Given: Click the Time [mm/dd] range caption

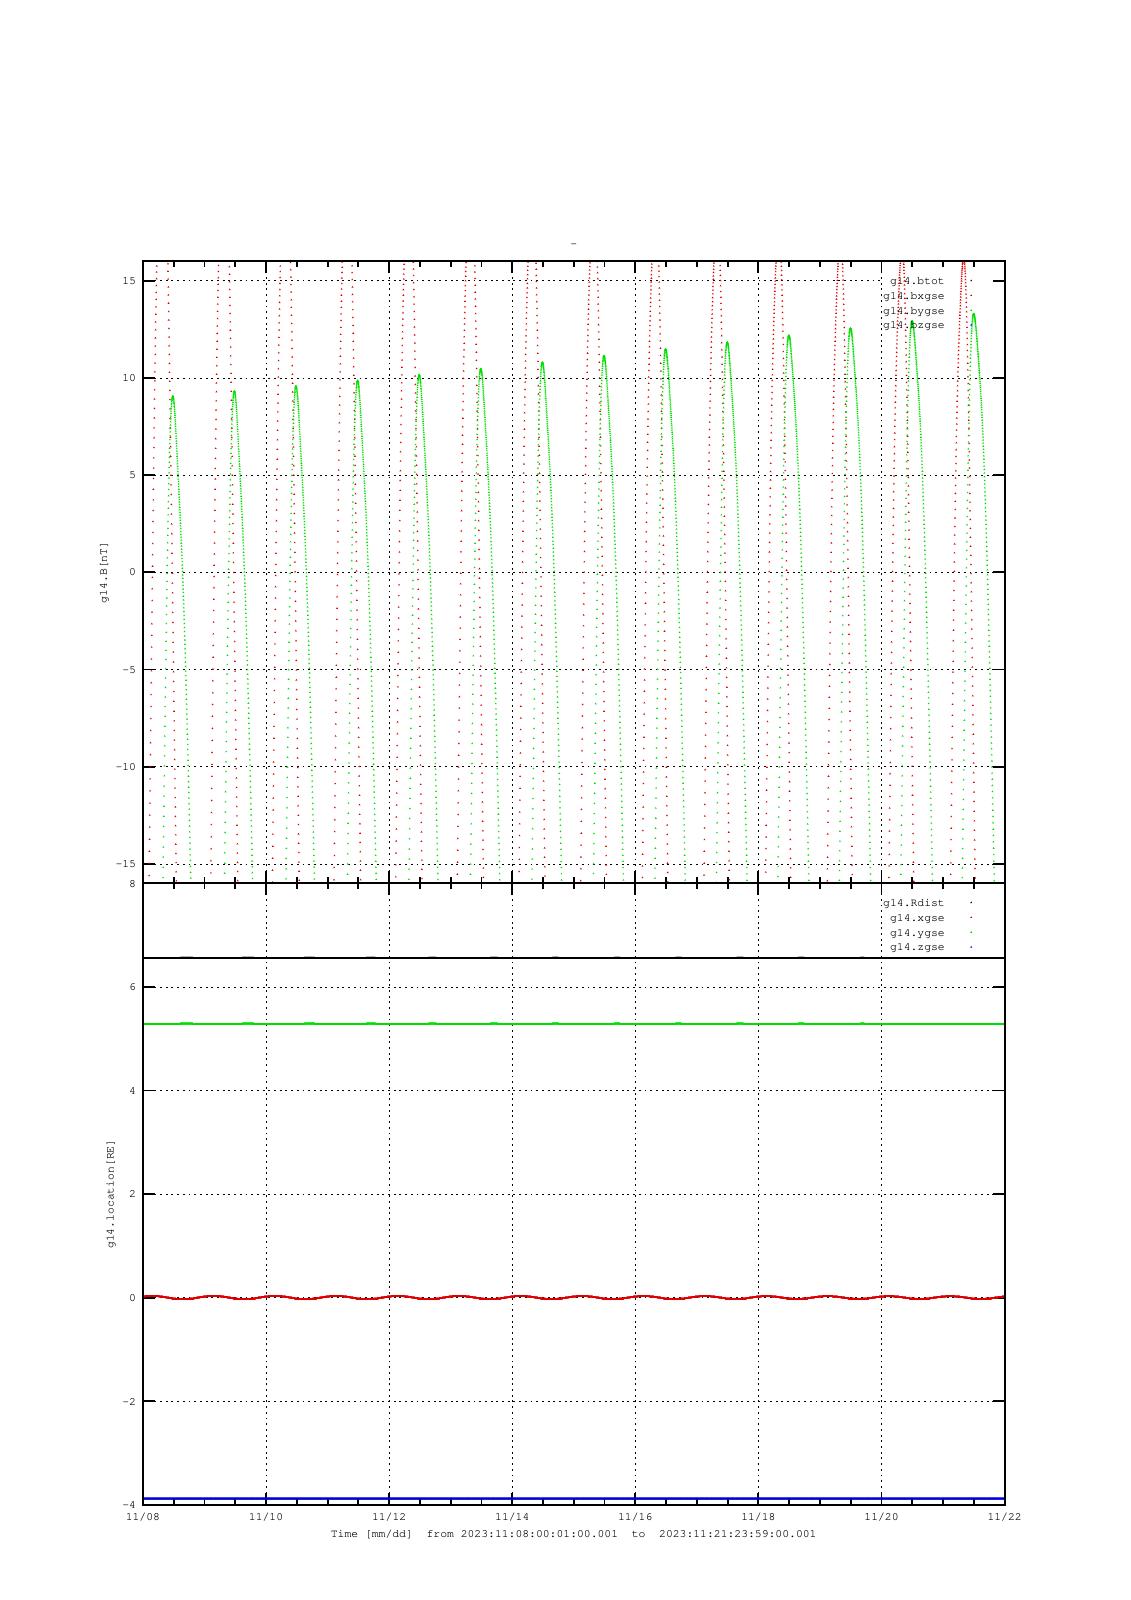Looking at the screenshot, I should pyautogui.click(x=573, y=1534).
